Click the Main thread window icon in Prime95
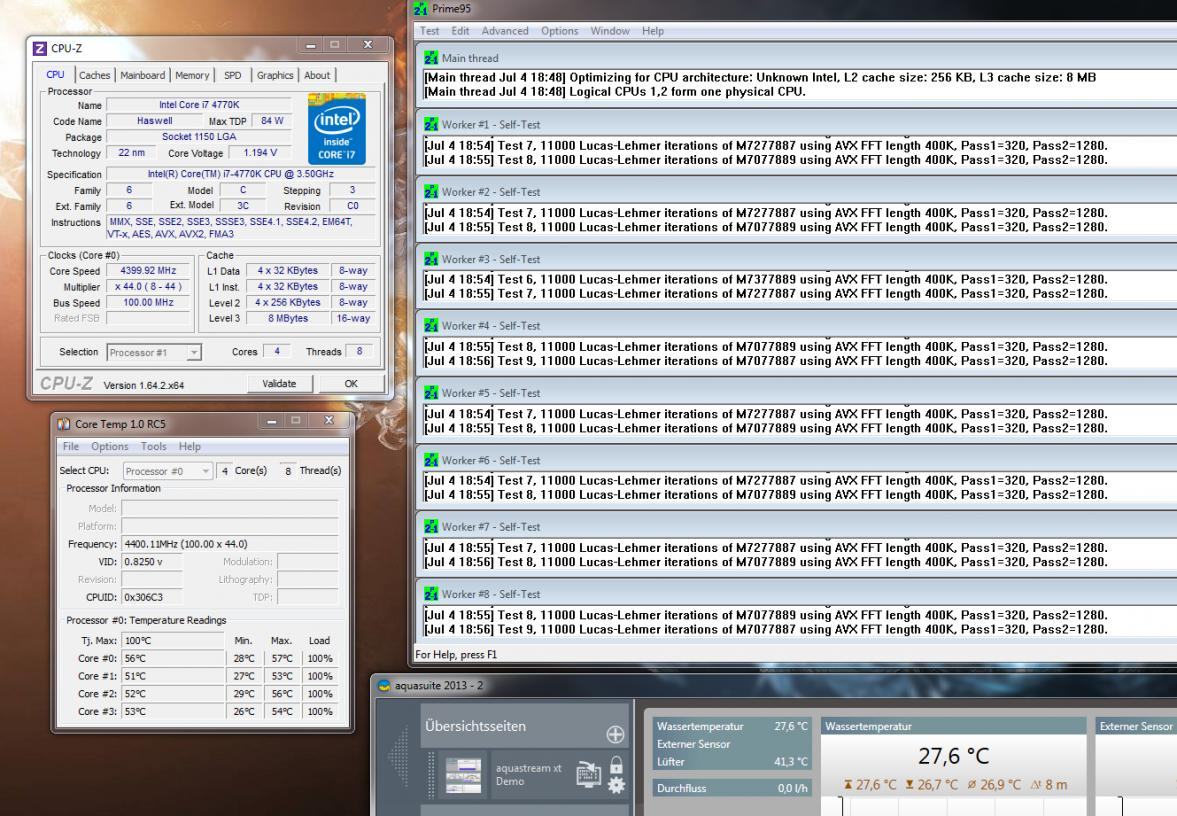This screenshot has height=816, width=1177. (431, 58)
